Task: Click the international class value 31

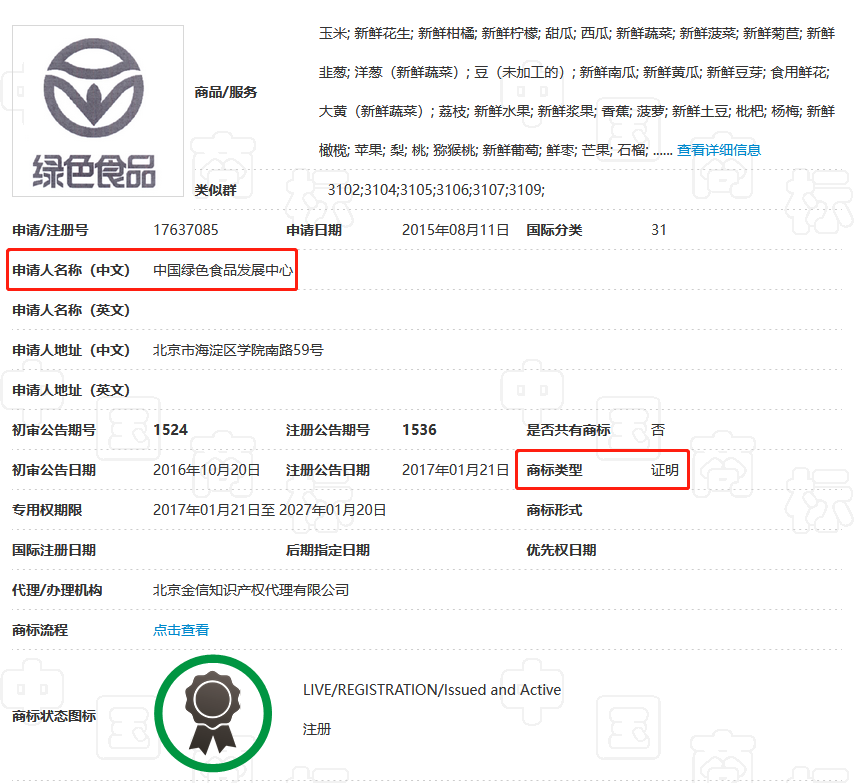Action: tap(659, 230)
